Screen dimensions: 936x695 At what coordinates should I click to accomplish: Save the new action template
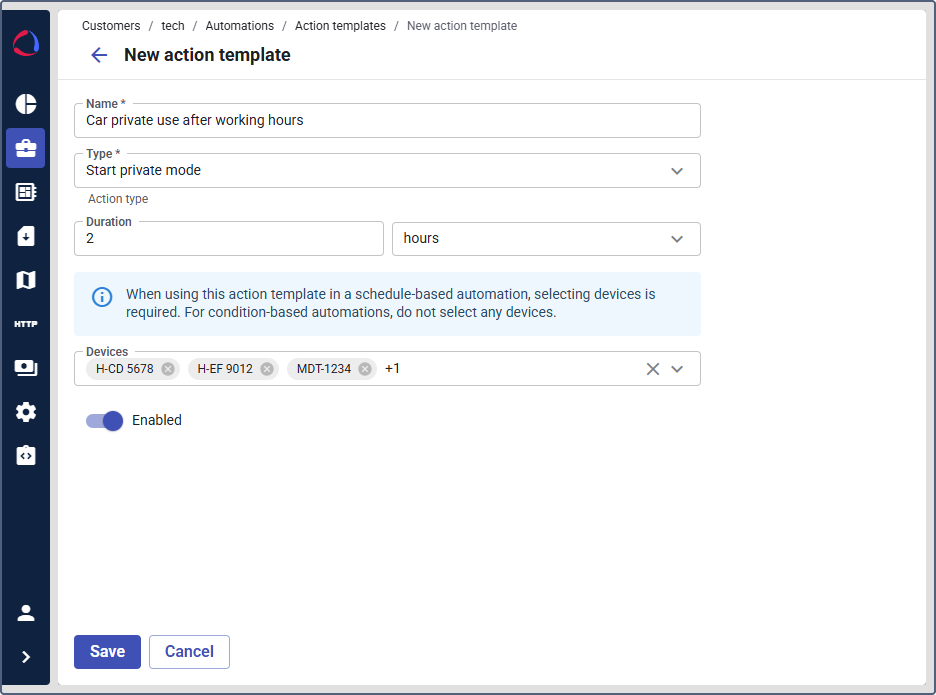[x=107, y=651]
